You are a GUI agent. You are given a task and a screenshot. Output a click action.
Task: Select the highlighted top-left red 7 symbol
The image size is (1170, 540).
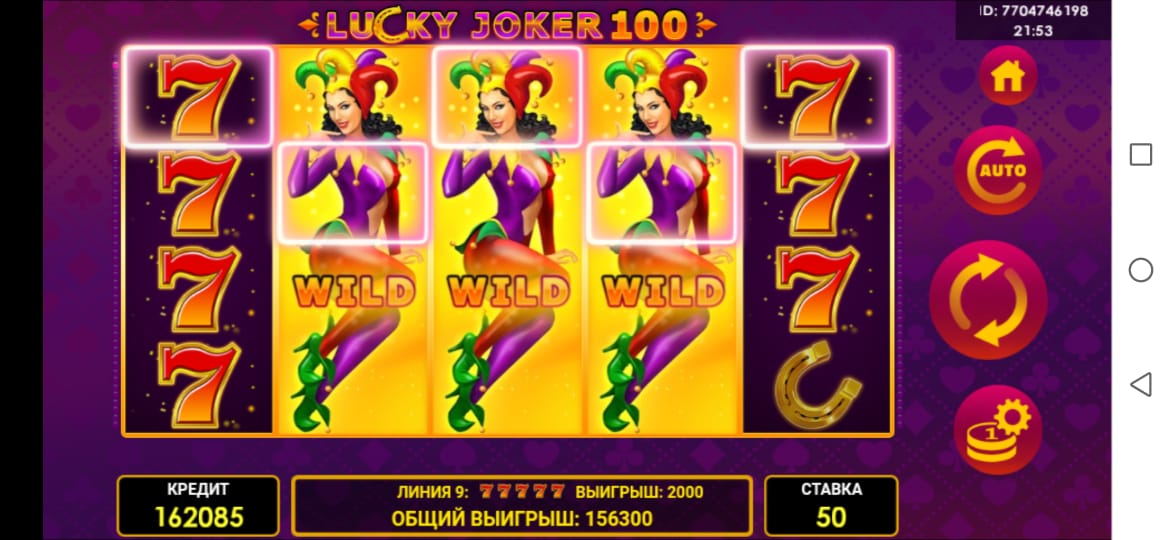pos(198,95)
